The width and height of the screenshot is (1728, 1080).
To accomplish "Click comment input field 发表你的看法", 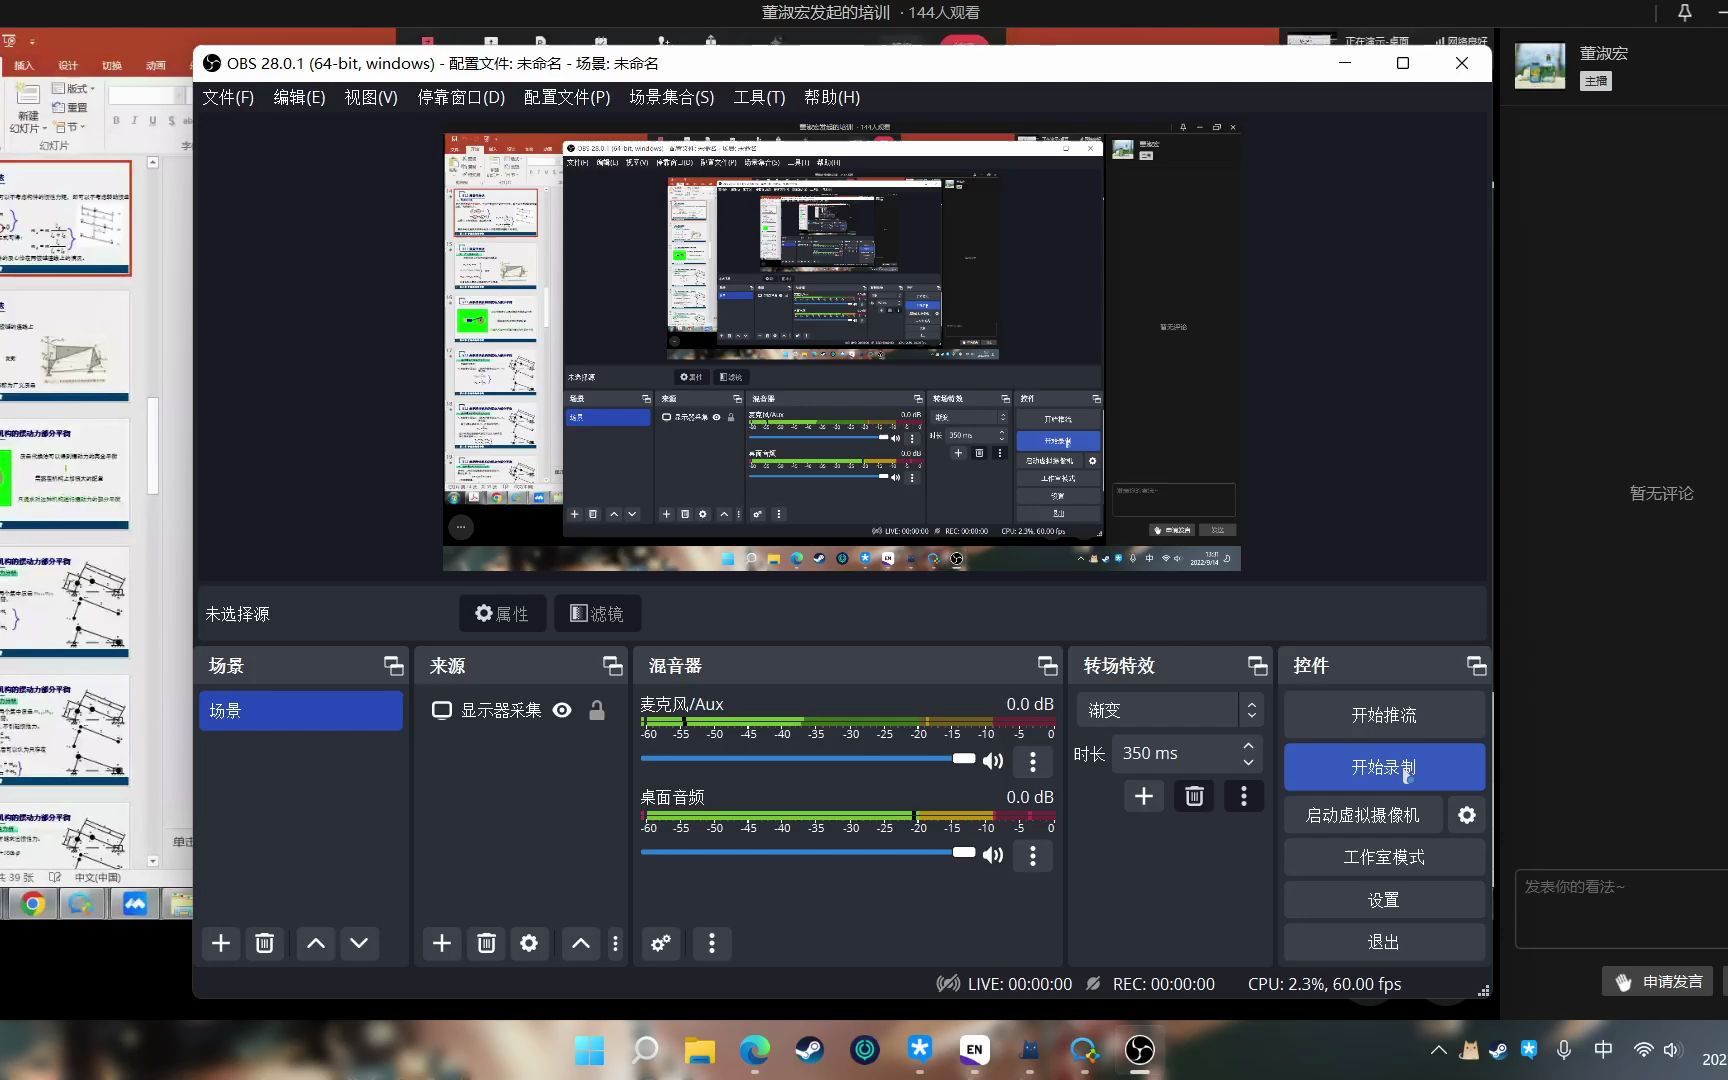I will [1621, 908].
